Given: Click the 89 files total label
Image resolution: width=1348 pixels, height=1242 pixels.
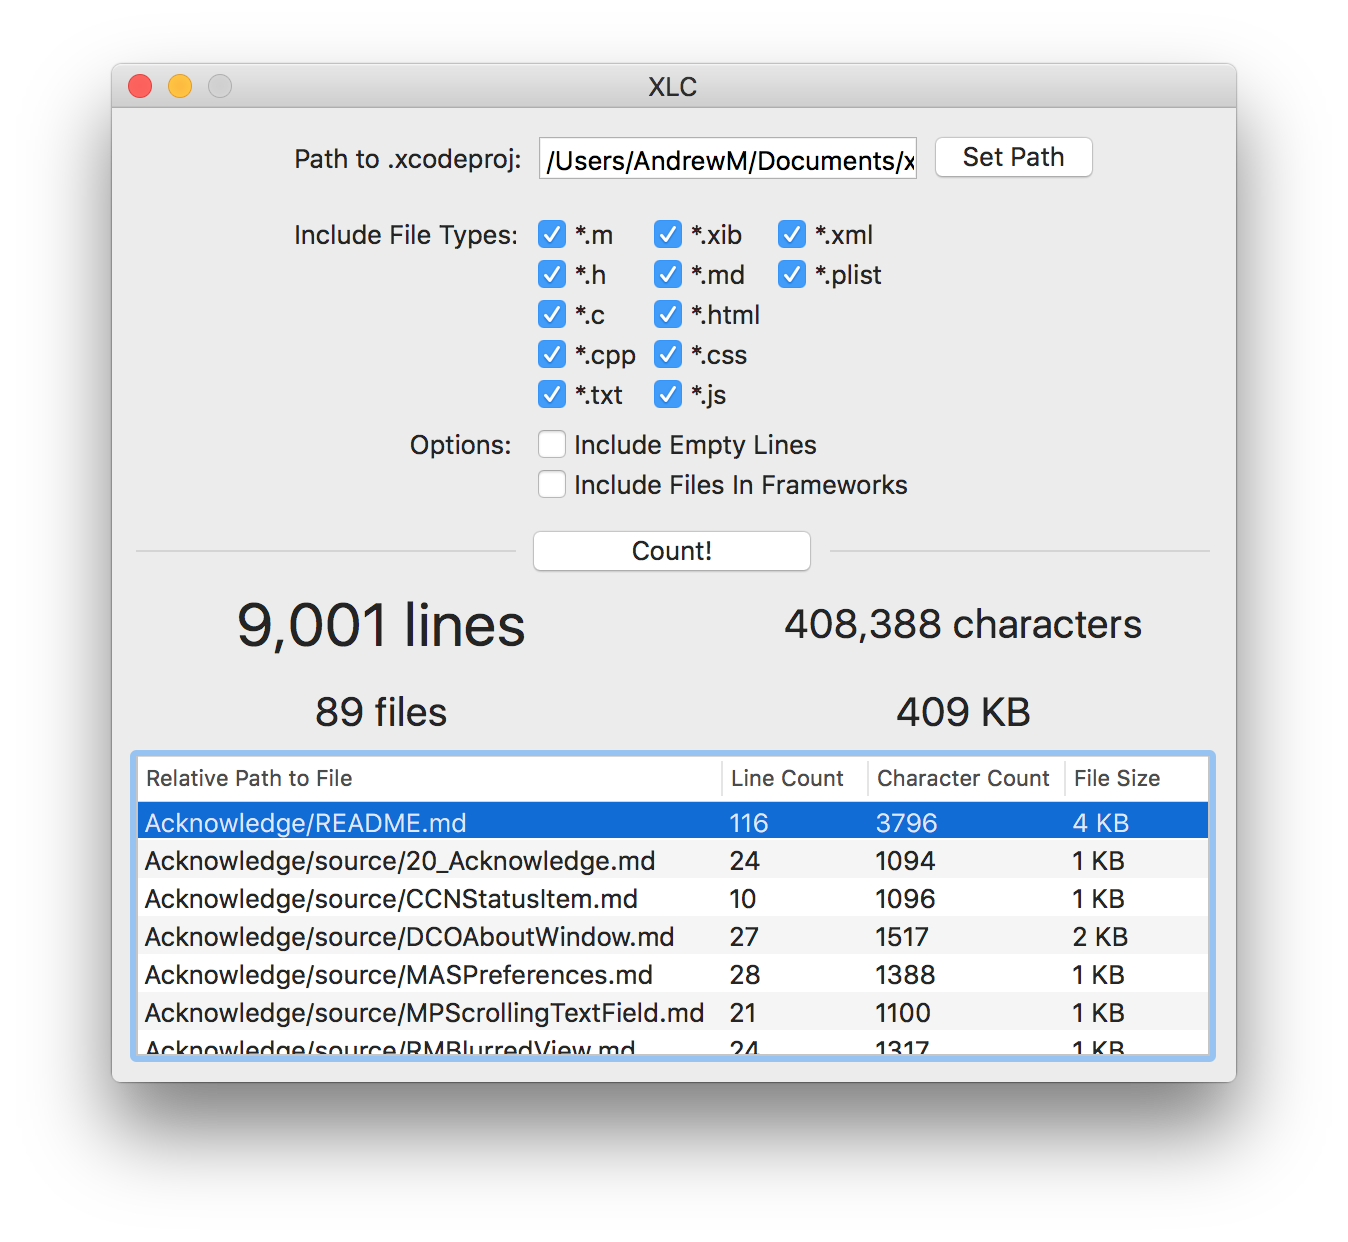Looking at the screenshot, I should [x=381, y=712].
